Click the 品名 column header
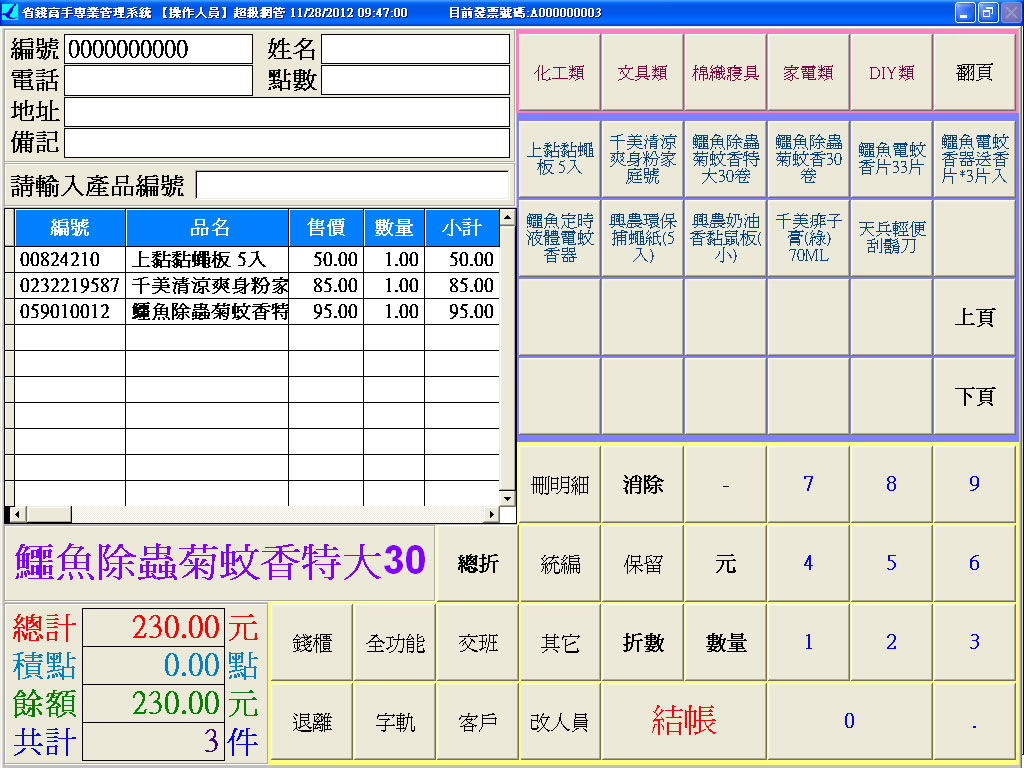This screenshot has height=768, width=1024. [207, 229]
